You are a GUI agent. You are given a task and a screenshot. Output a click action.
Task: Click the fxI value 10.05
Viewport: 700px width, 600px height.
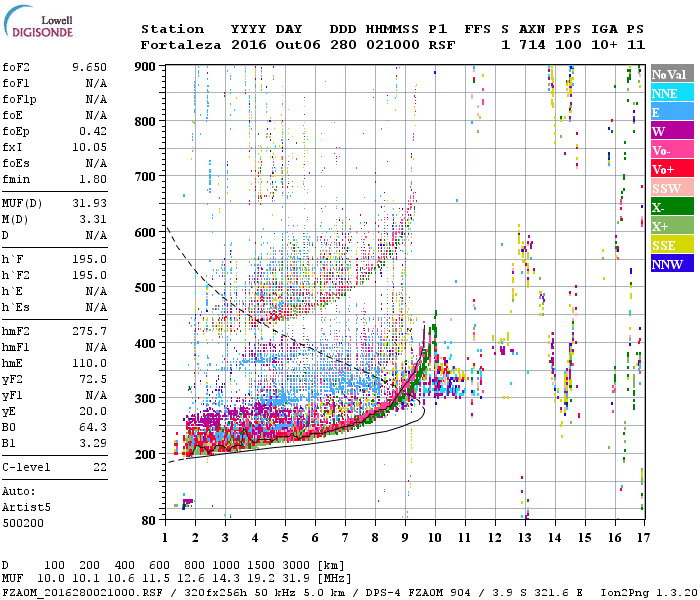[x=89, y=147]
